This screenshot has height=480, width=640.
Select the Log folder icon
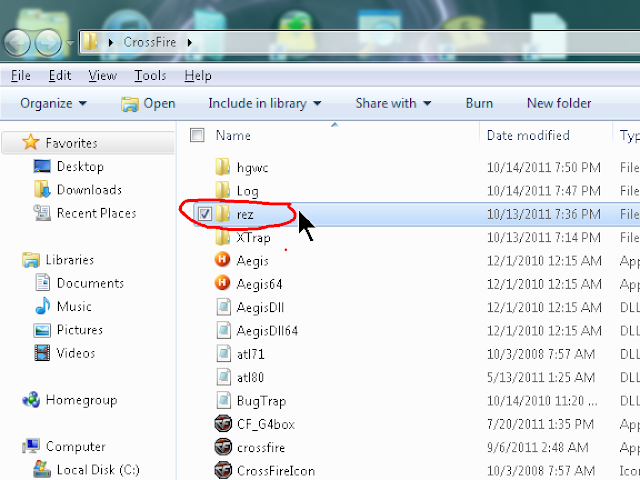tap(222, 190)
